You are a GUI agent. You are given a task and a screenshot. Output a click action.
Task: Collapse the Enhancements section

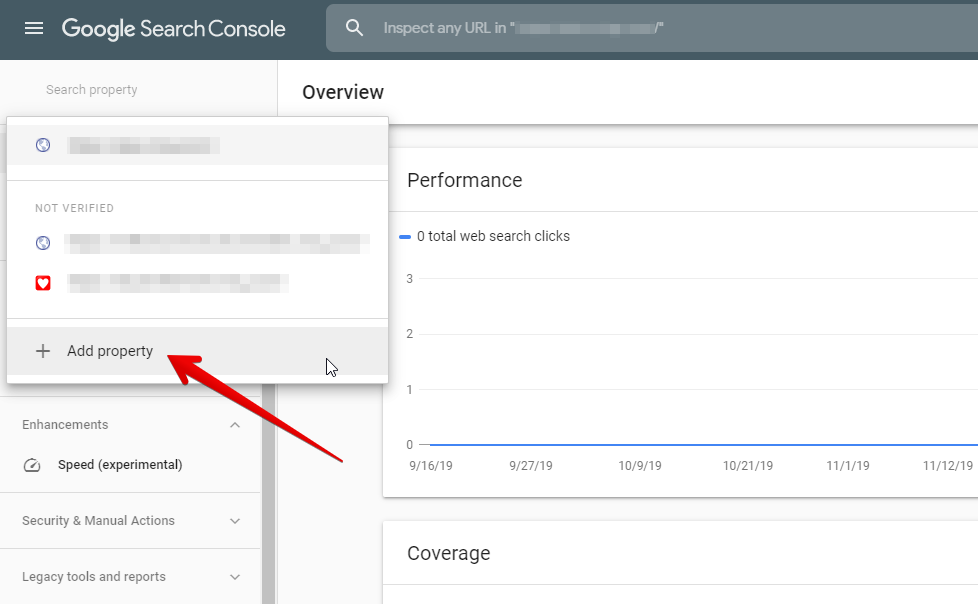coord(235,425)
